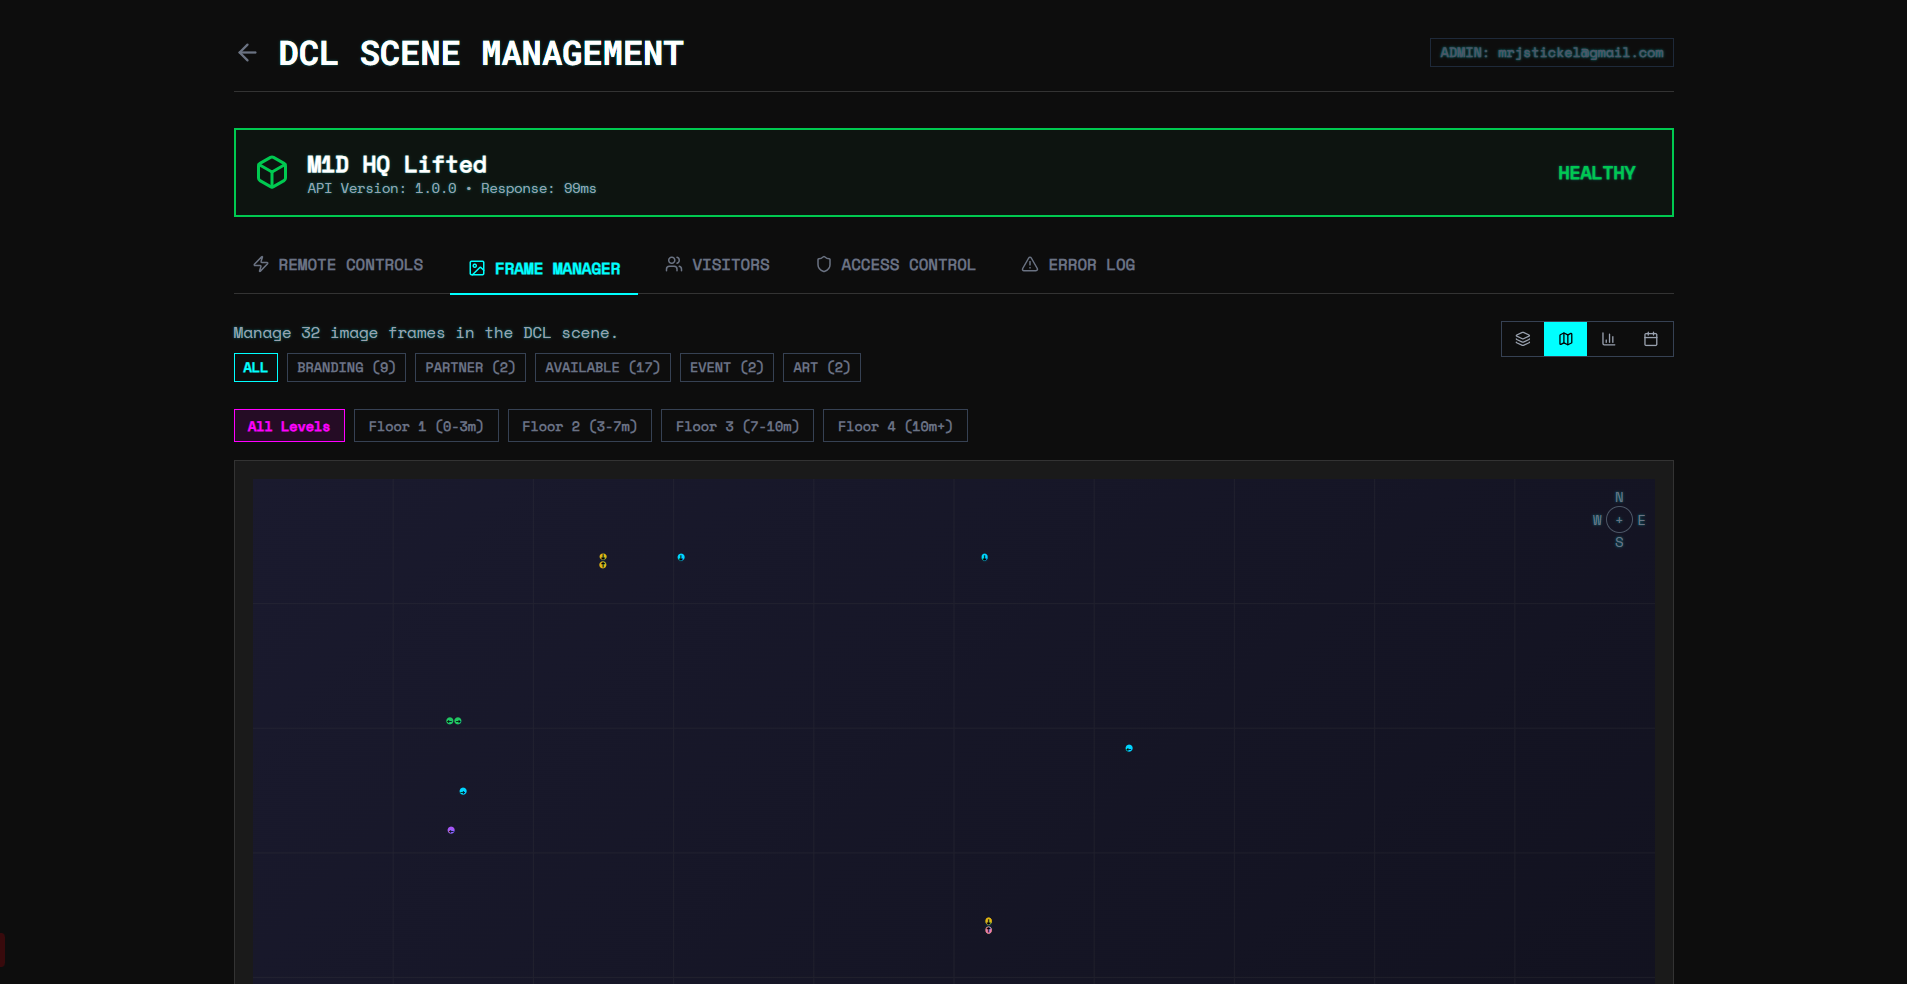Filter frames by BRANDING (9)
This screenshot has height=984, width=1907.
tap(346, 368)
